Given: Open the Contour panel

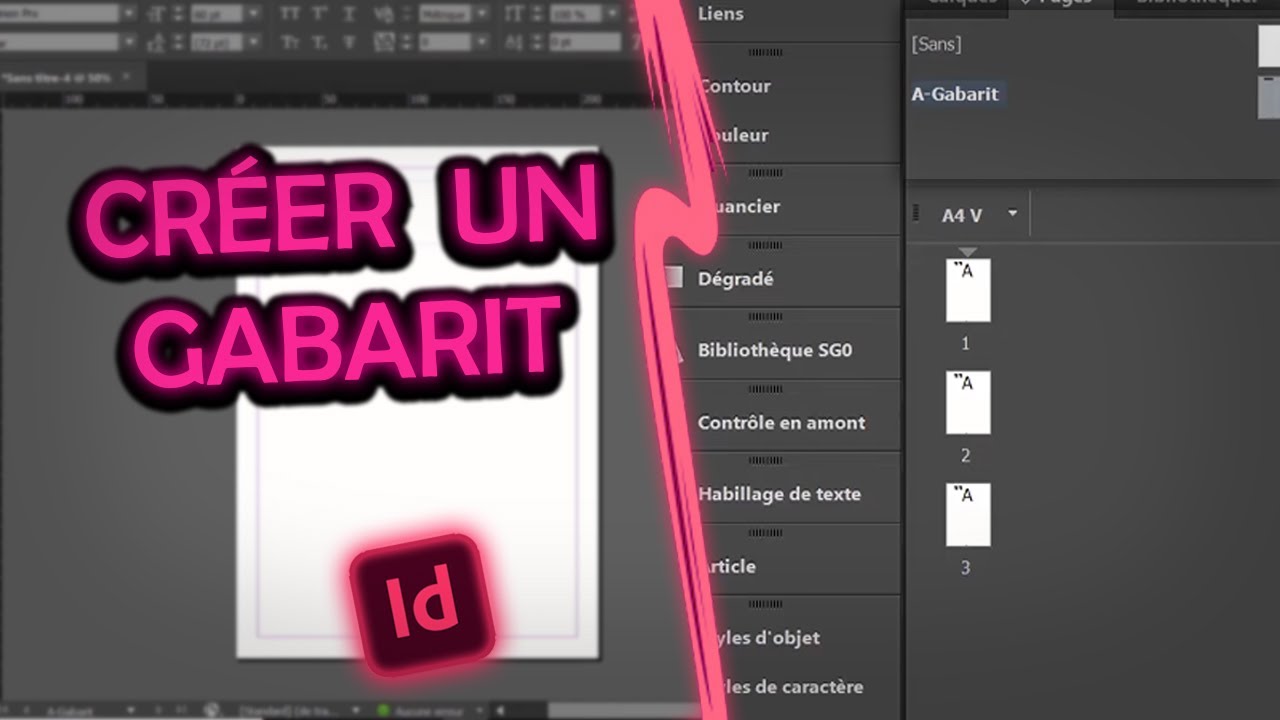Looking at the screenshot, I should 735,86.
